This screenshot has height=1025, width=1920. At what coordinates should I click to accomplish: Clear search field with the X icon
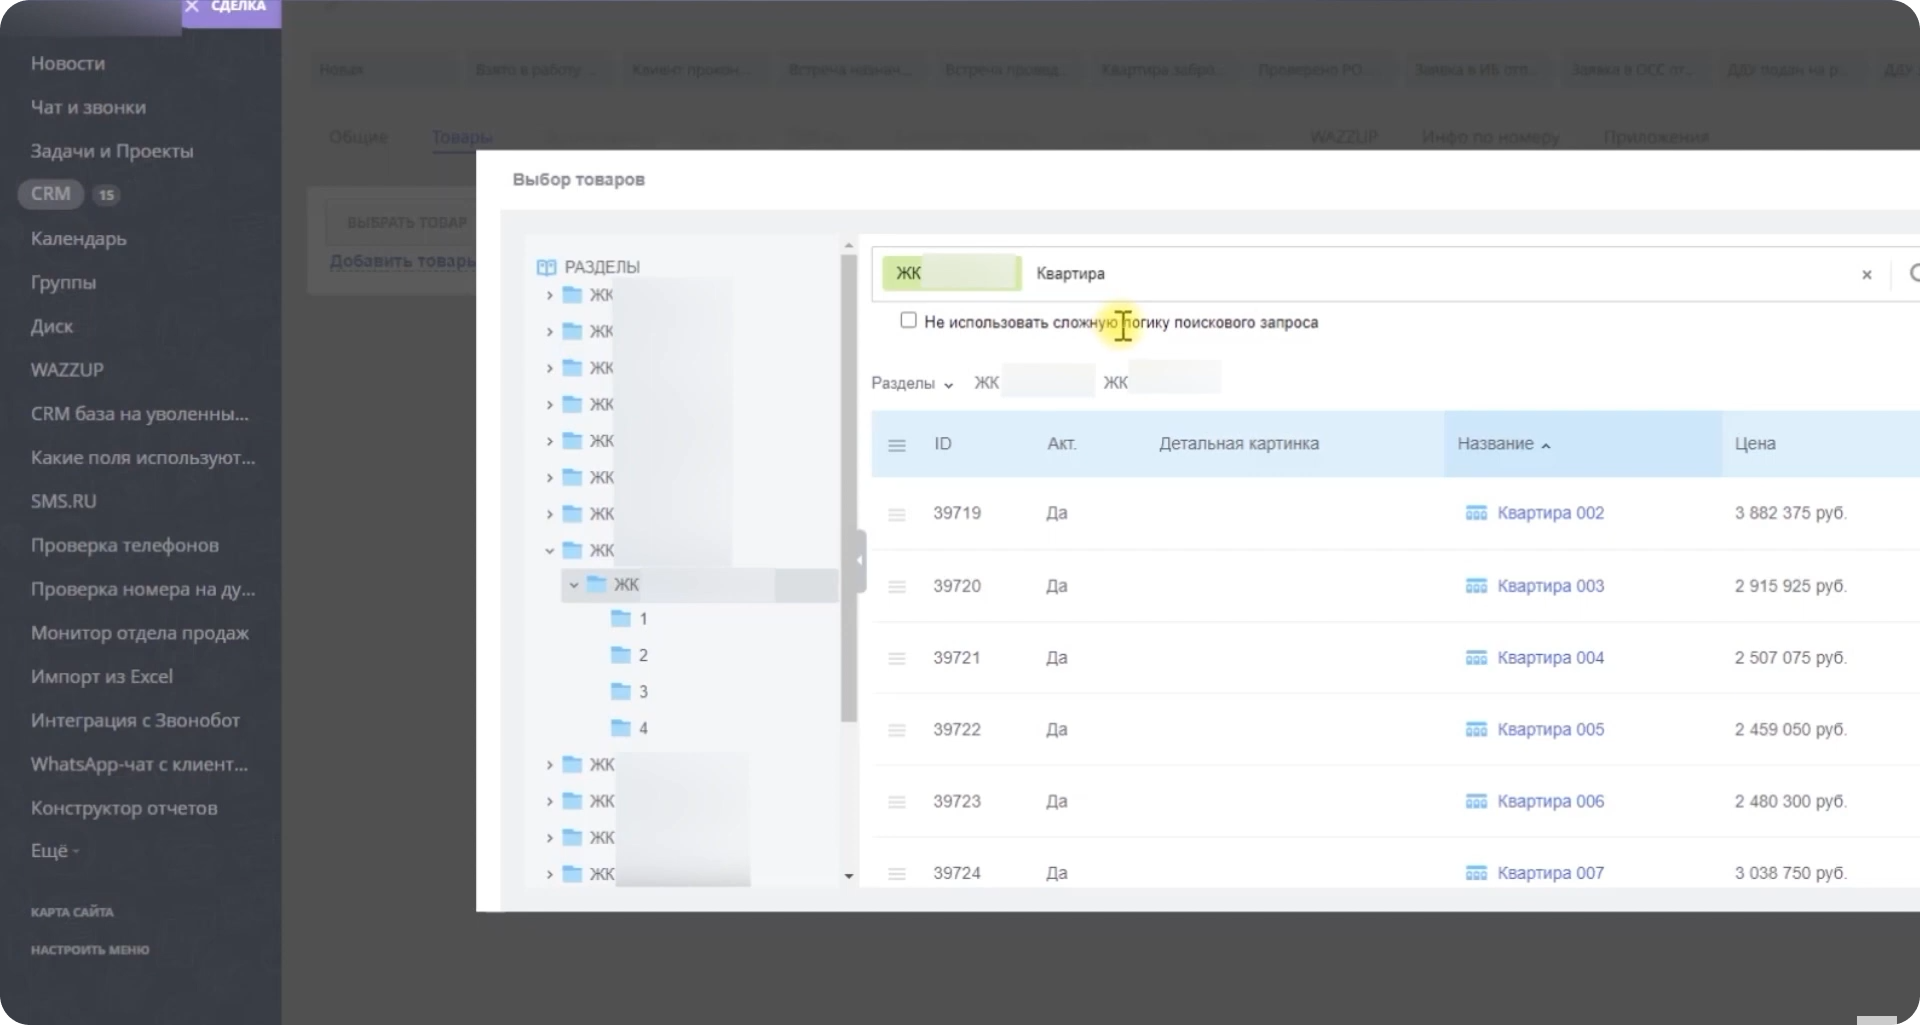pyautogui.click(x=1866, y=275)
